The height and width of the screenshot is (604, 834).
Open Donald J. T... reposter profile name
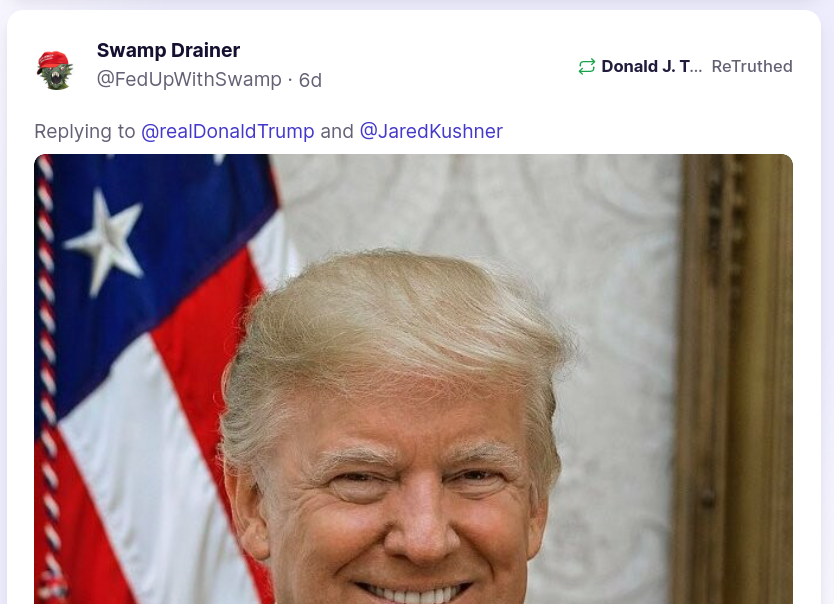point(652,66)
